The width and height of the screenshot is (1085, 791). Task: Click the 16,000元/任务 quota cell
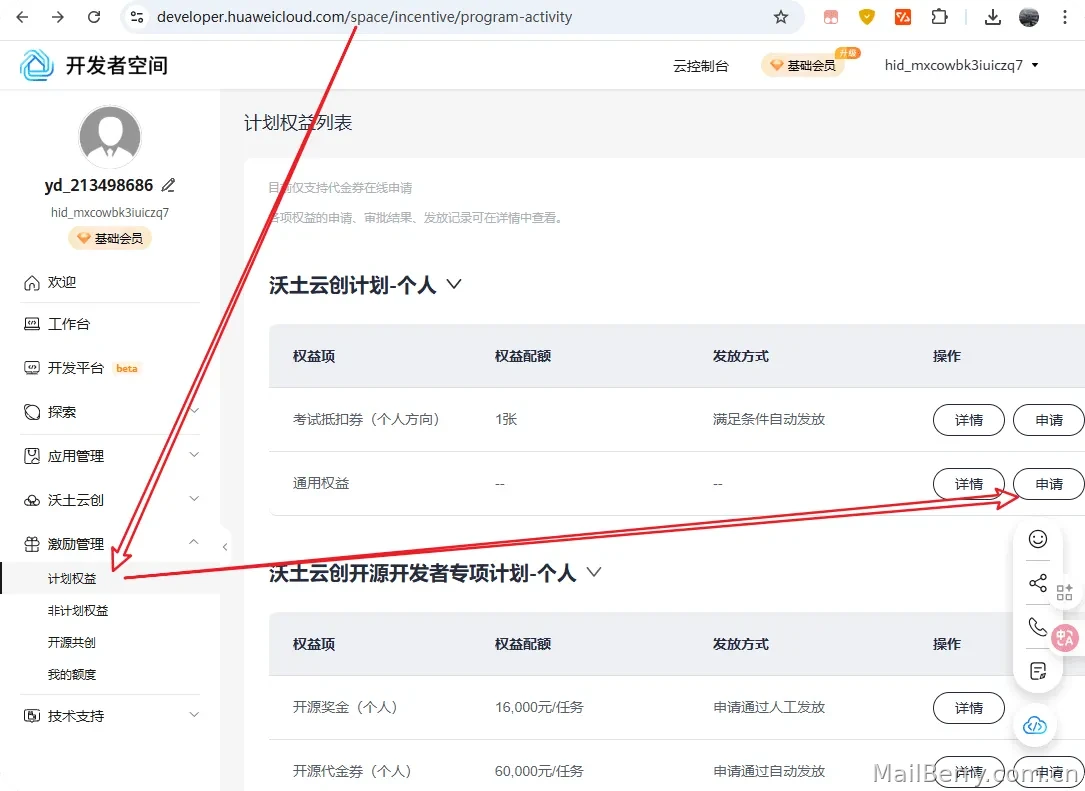[539, 707]
